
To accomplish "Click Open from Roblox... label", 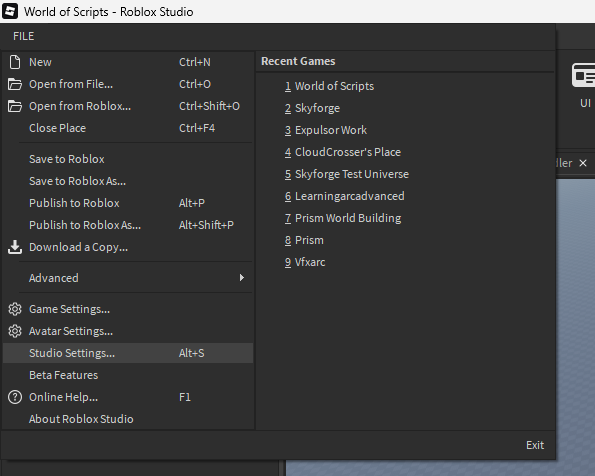I will click(80, 106).
